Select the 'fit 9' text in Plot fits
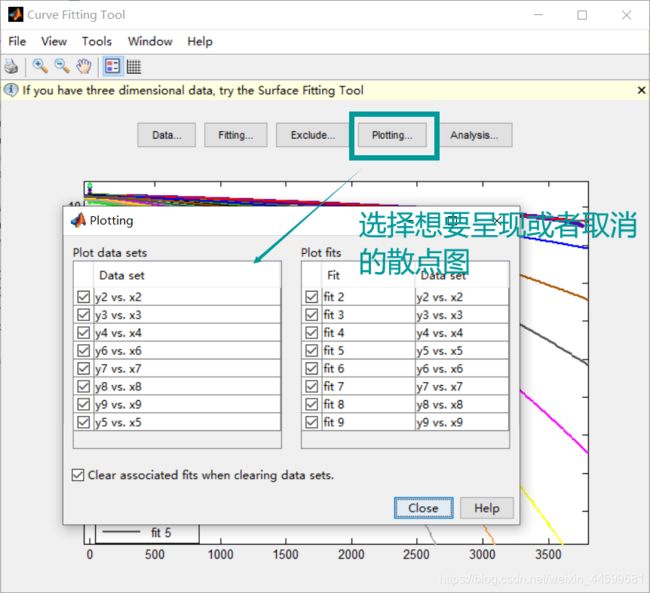The image size is (650, 593). [334, 422]
